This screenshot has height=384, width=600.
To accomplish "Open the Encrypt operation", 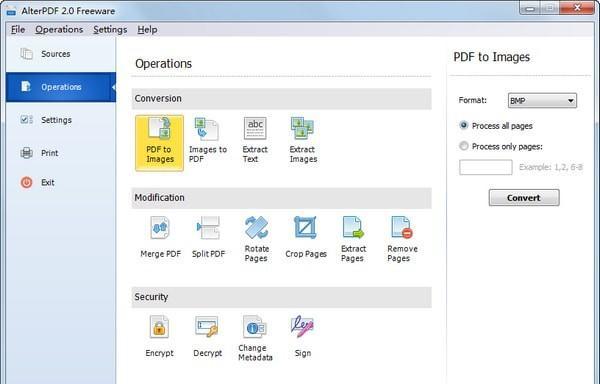I will (159, 337).
